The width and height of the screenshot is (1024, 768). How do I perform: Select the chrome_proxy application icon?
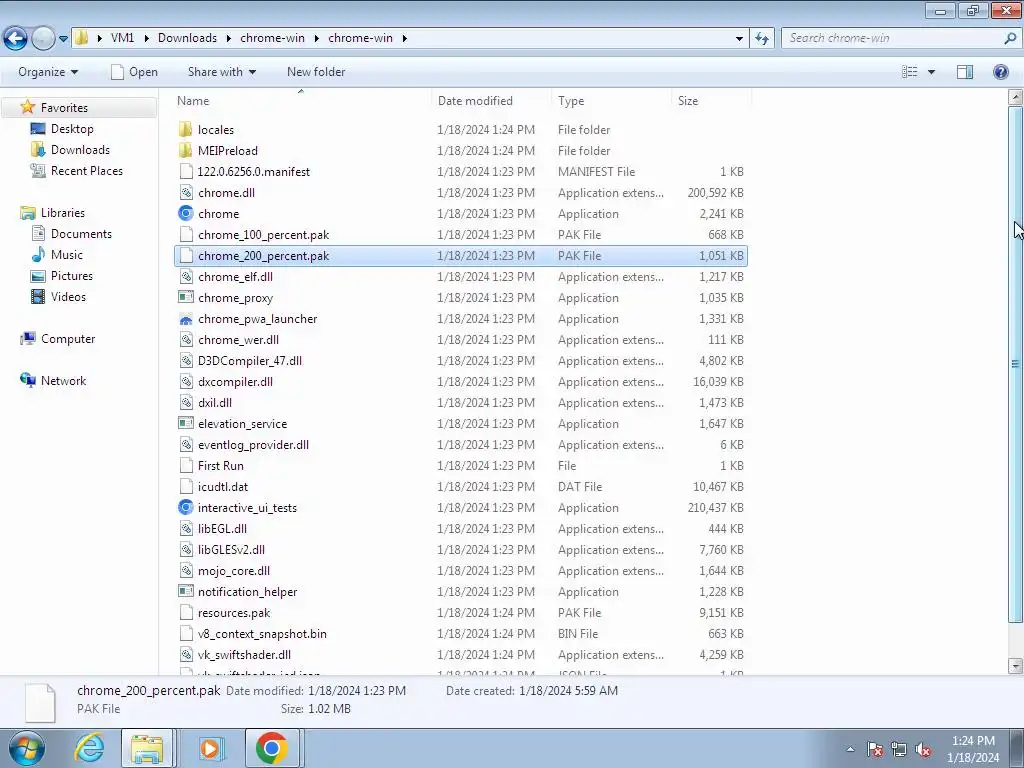click(x=185, y=297)
